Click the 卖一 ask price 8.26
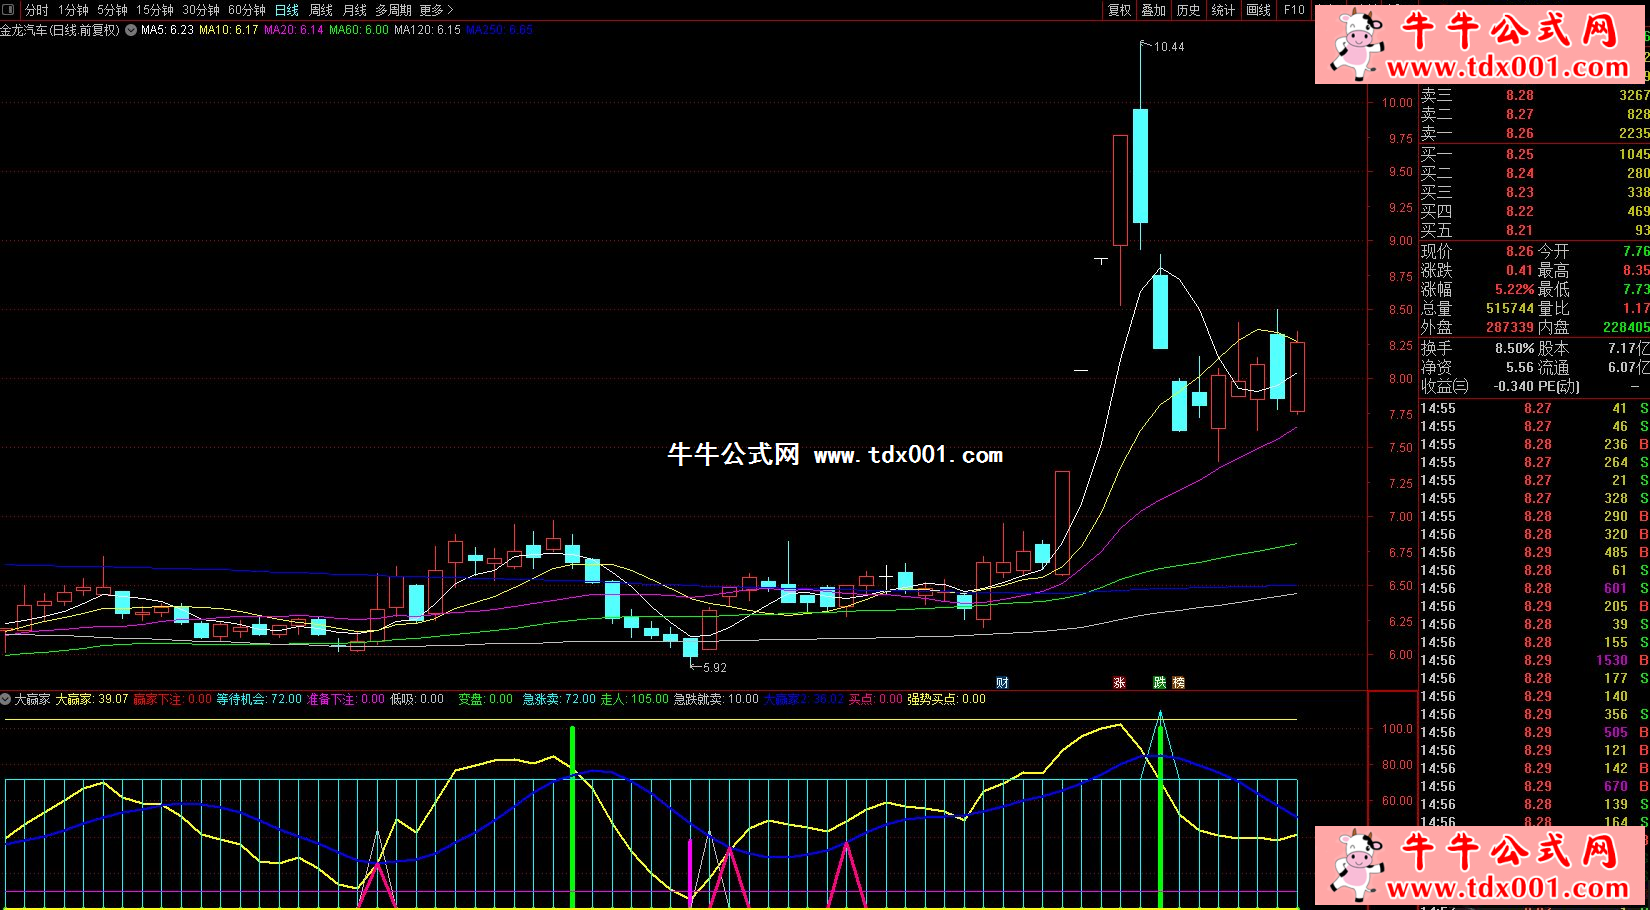Viewport: 1650px width, 910px height. click(x=1520, y=133)
